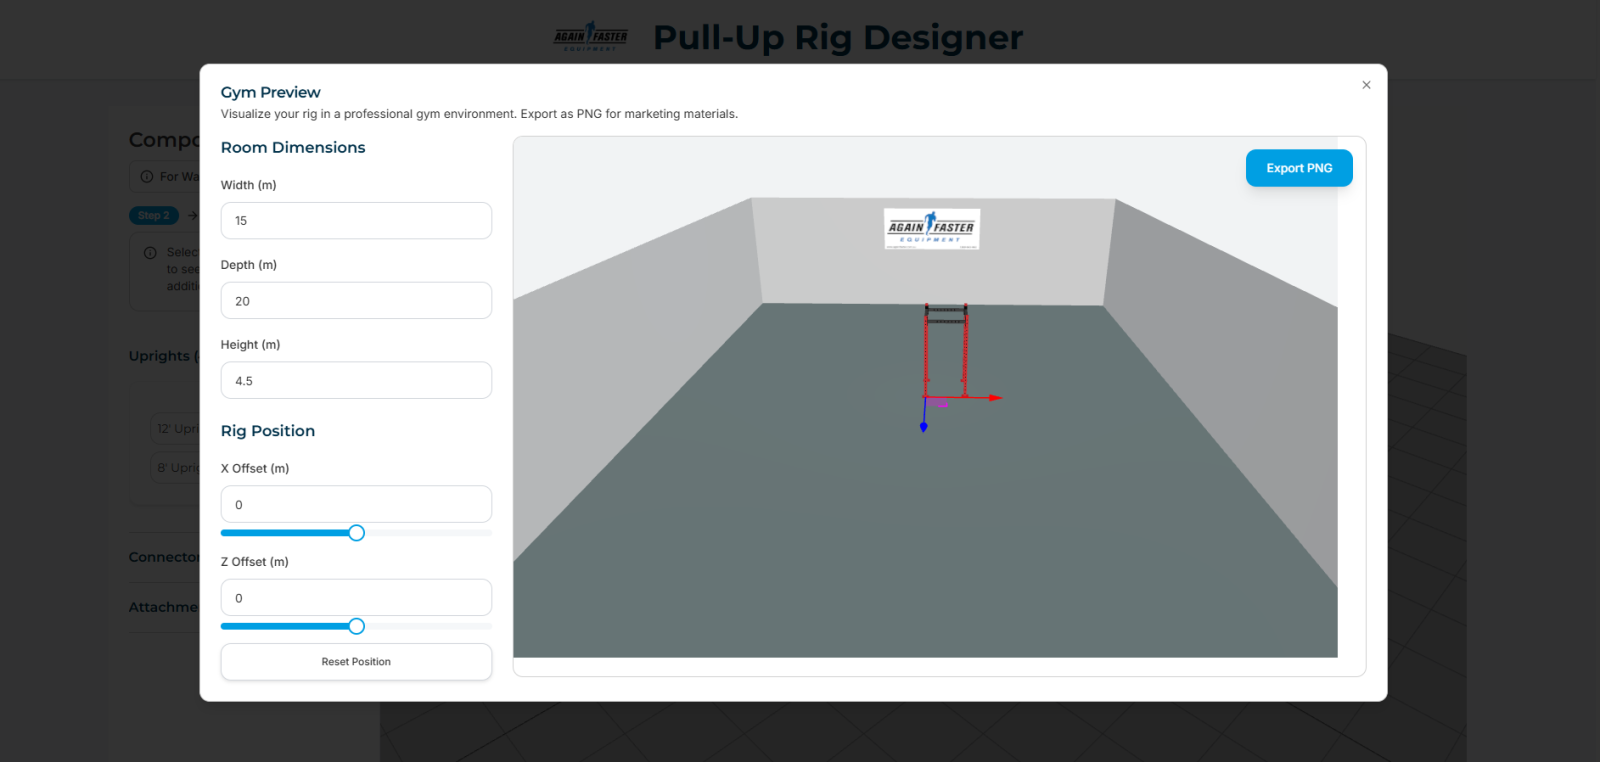1600x762 pixels.
Task: Select the Height (m) input box
Action: pos(356,381)
